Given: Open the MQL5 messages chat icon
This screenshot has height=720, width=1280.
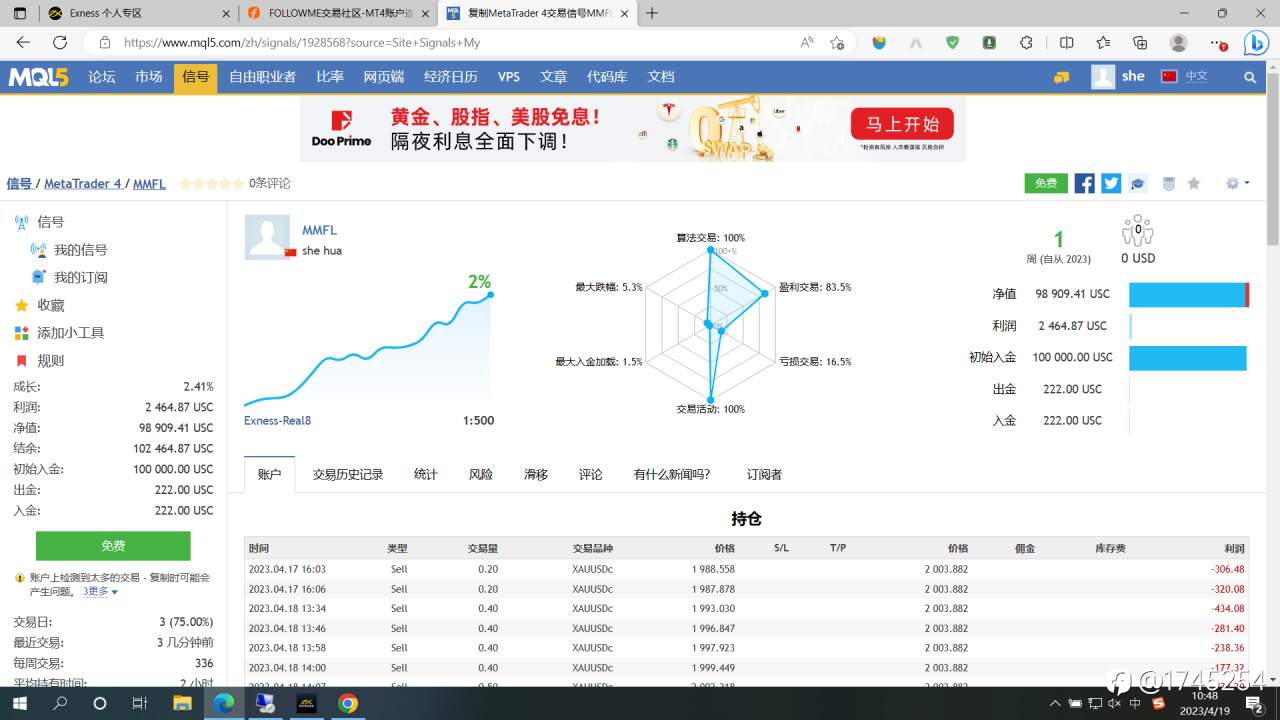Looking at the screenshot, I should click(1061, 77).
